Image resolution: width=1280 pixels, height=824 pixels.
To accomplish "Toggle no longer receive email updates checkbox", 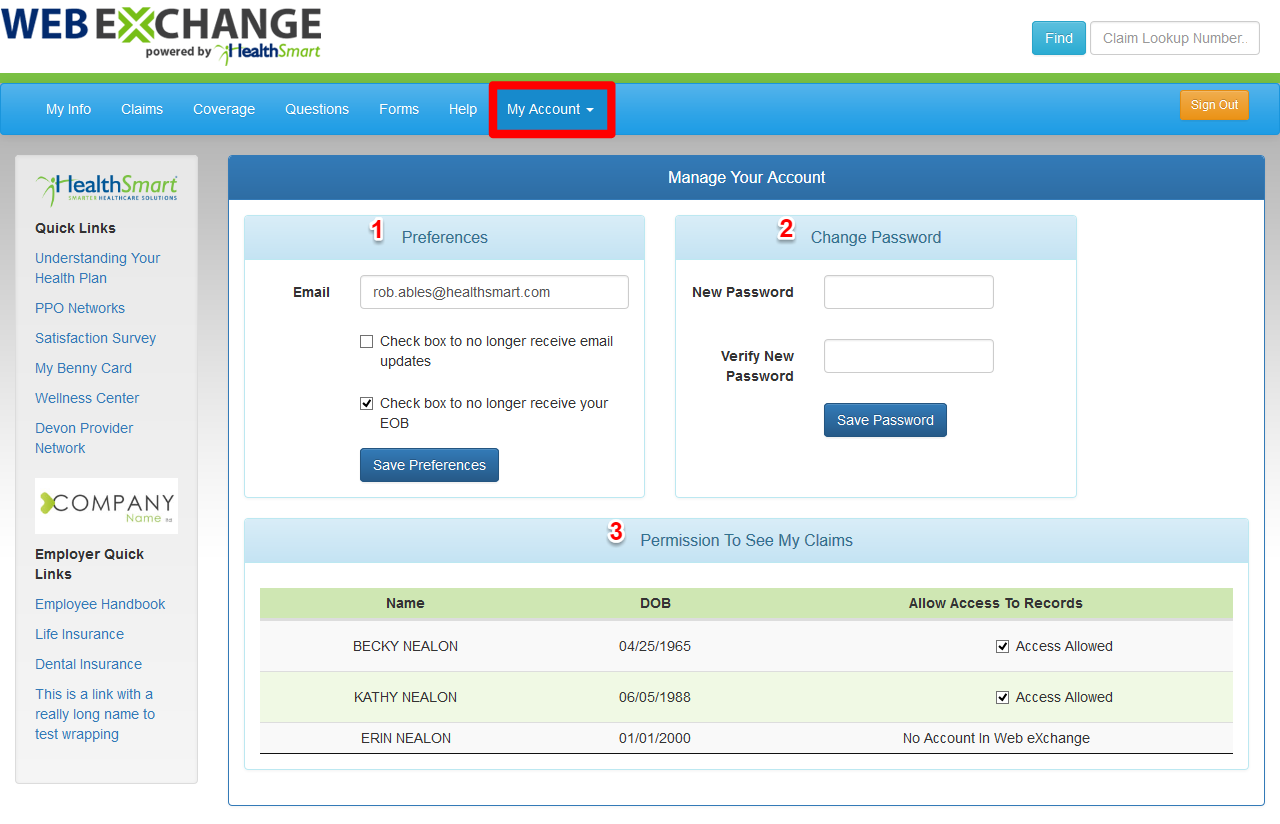I will click(366, 342).
